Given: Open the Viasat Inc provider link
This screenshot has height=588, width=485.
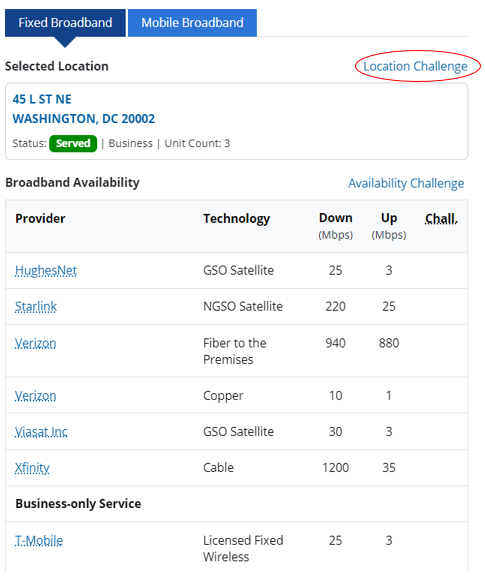Looking at the screenshot, I should [41, 432].
